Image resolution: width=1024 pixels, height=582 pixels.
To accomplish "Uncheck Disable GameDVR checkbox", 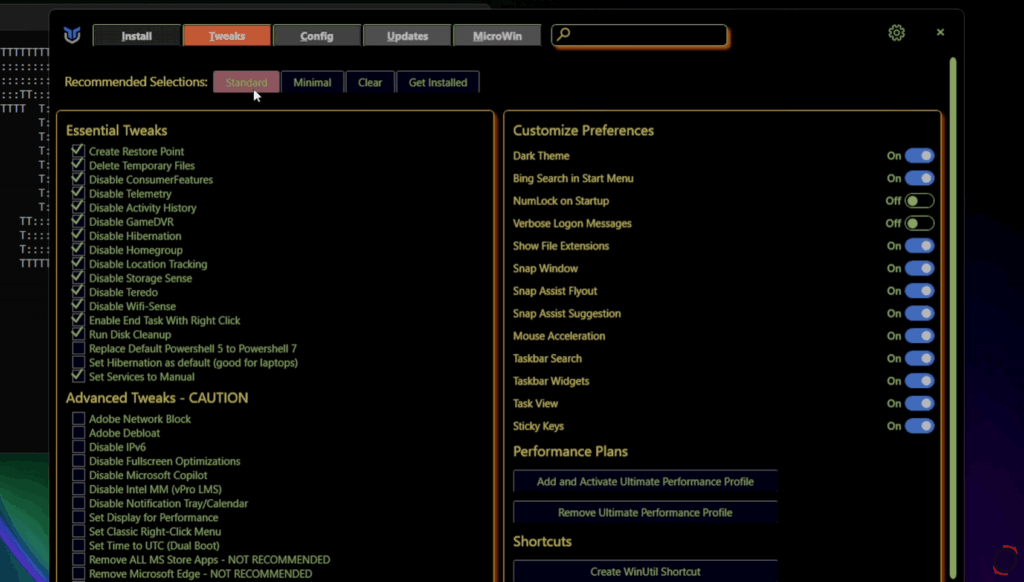I will 78,221.
